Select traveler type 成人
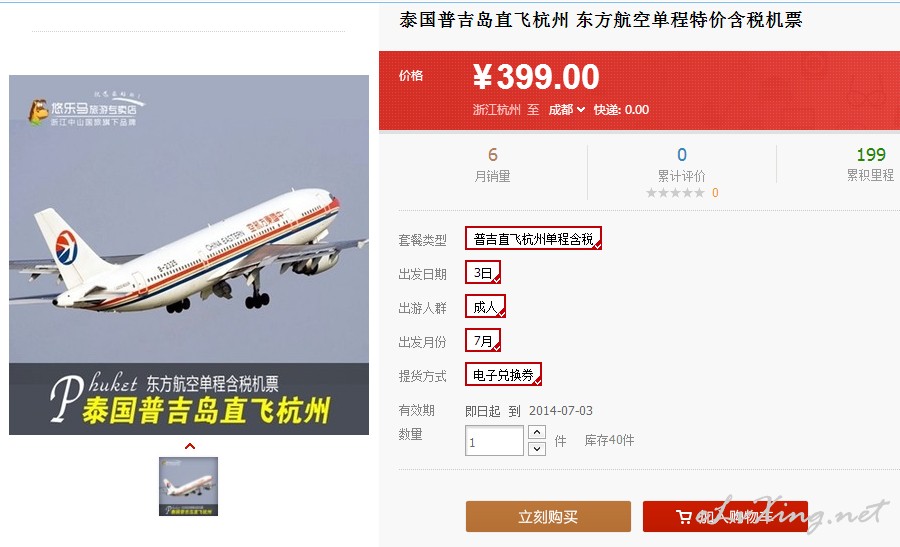The width and height of the screenshot is (900, 547). pos(485,307)
